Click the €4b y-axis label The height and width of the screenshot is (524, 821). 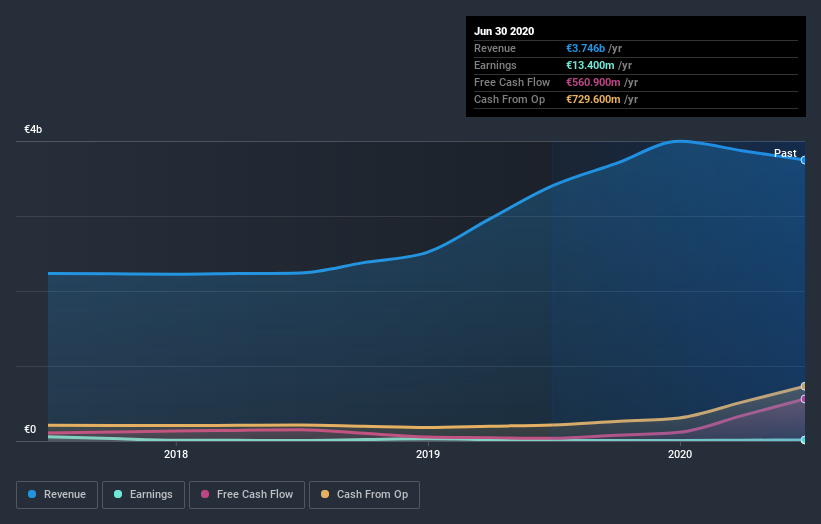coord(33,129)
